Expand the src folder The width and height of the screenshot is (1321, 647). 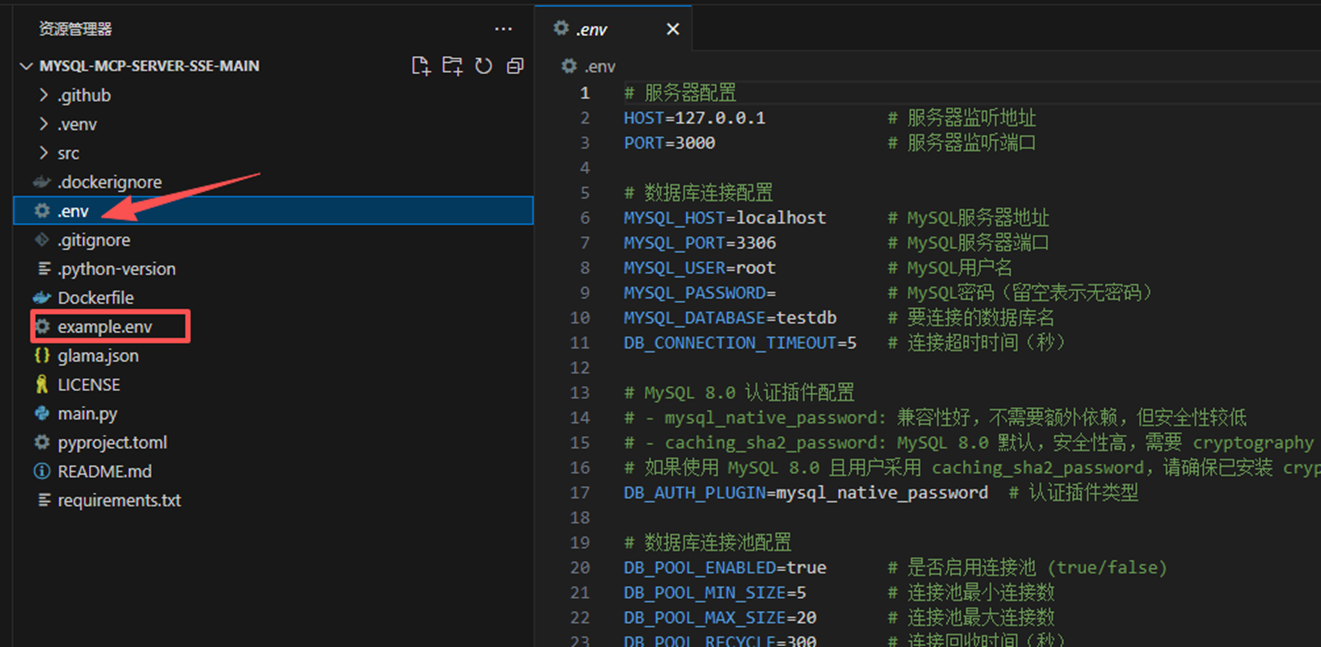pyautogui.click(x=45, y=152)
